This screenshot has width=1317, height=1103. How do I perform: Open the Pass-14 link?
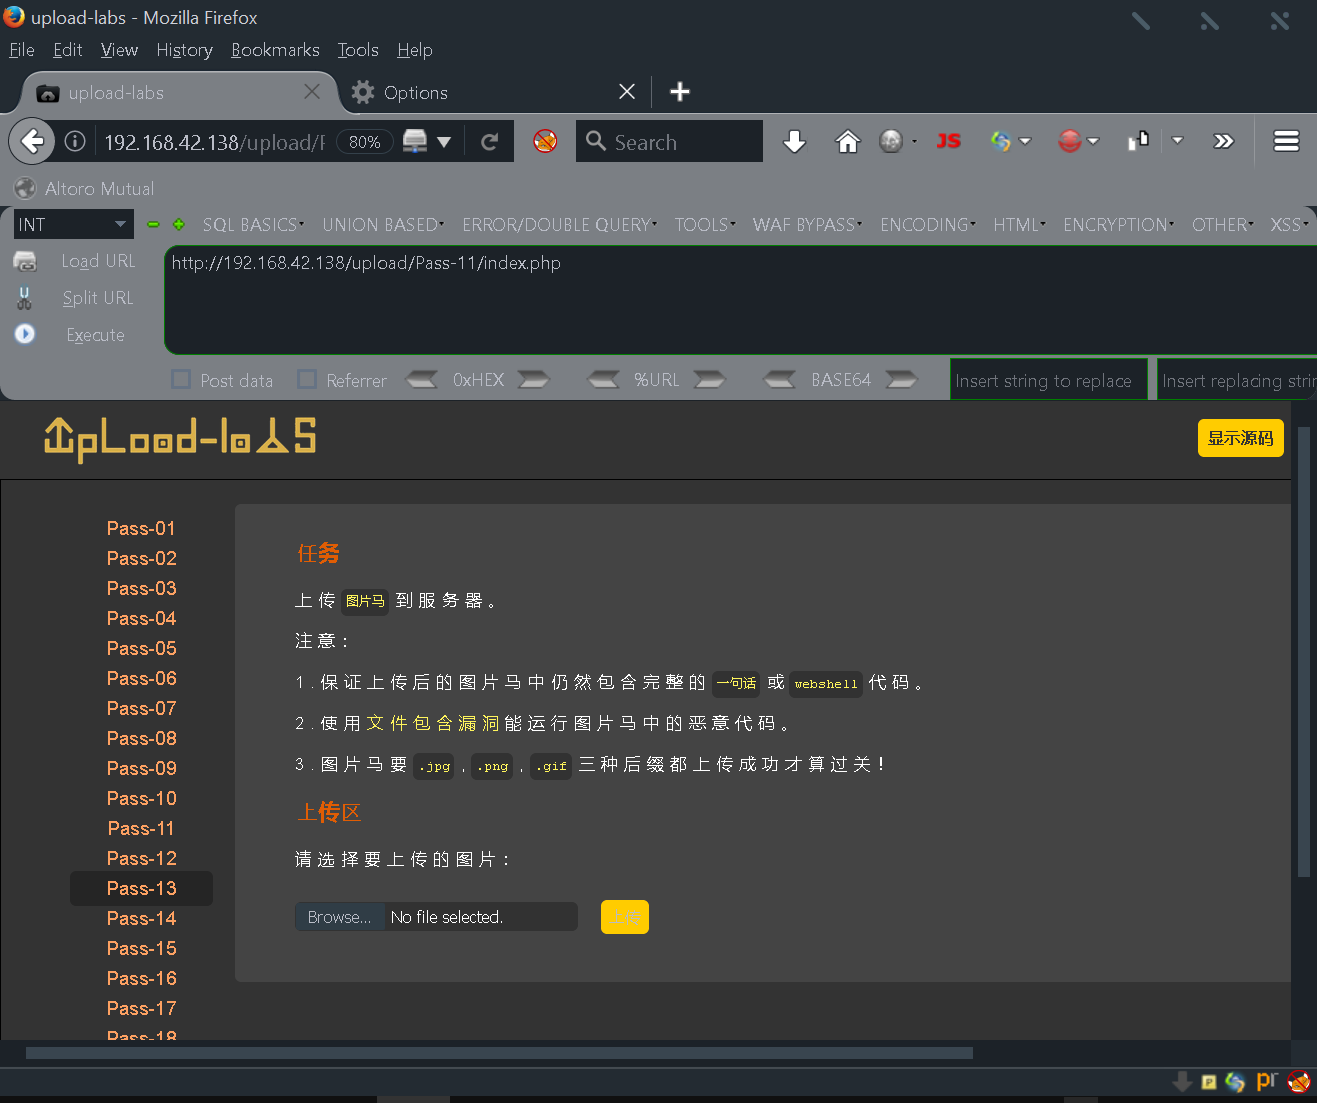click(141, 918)
